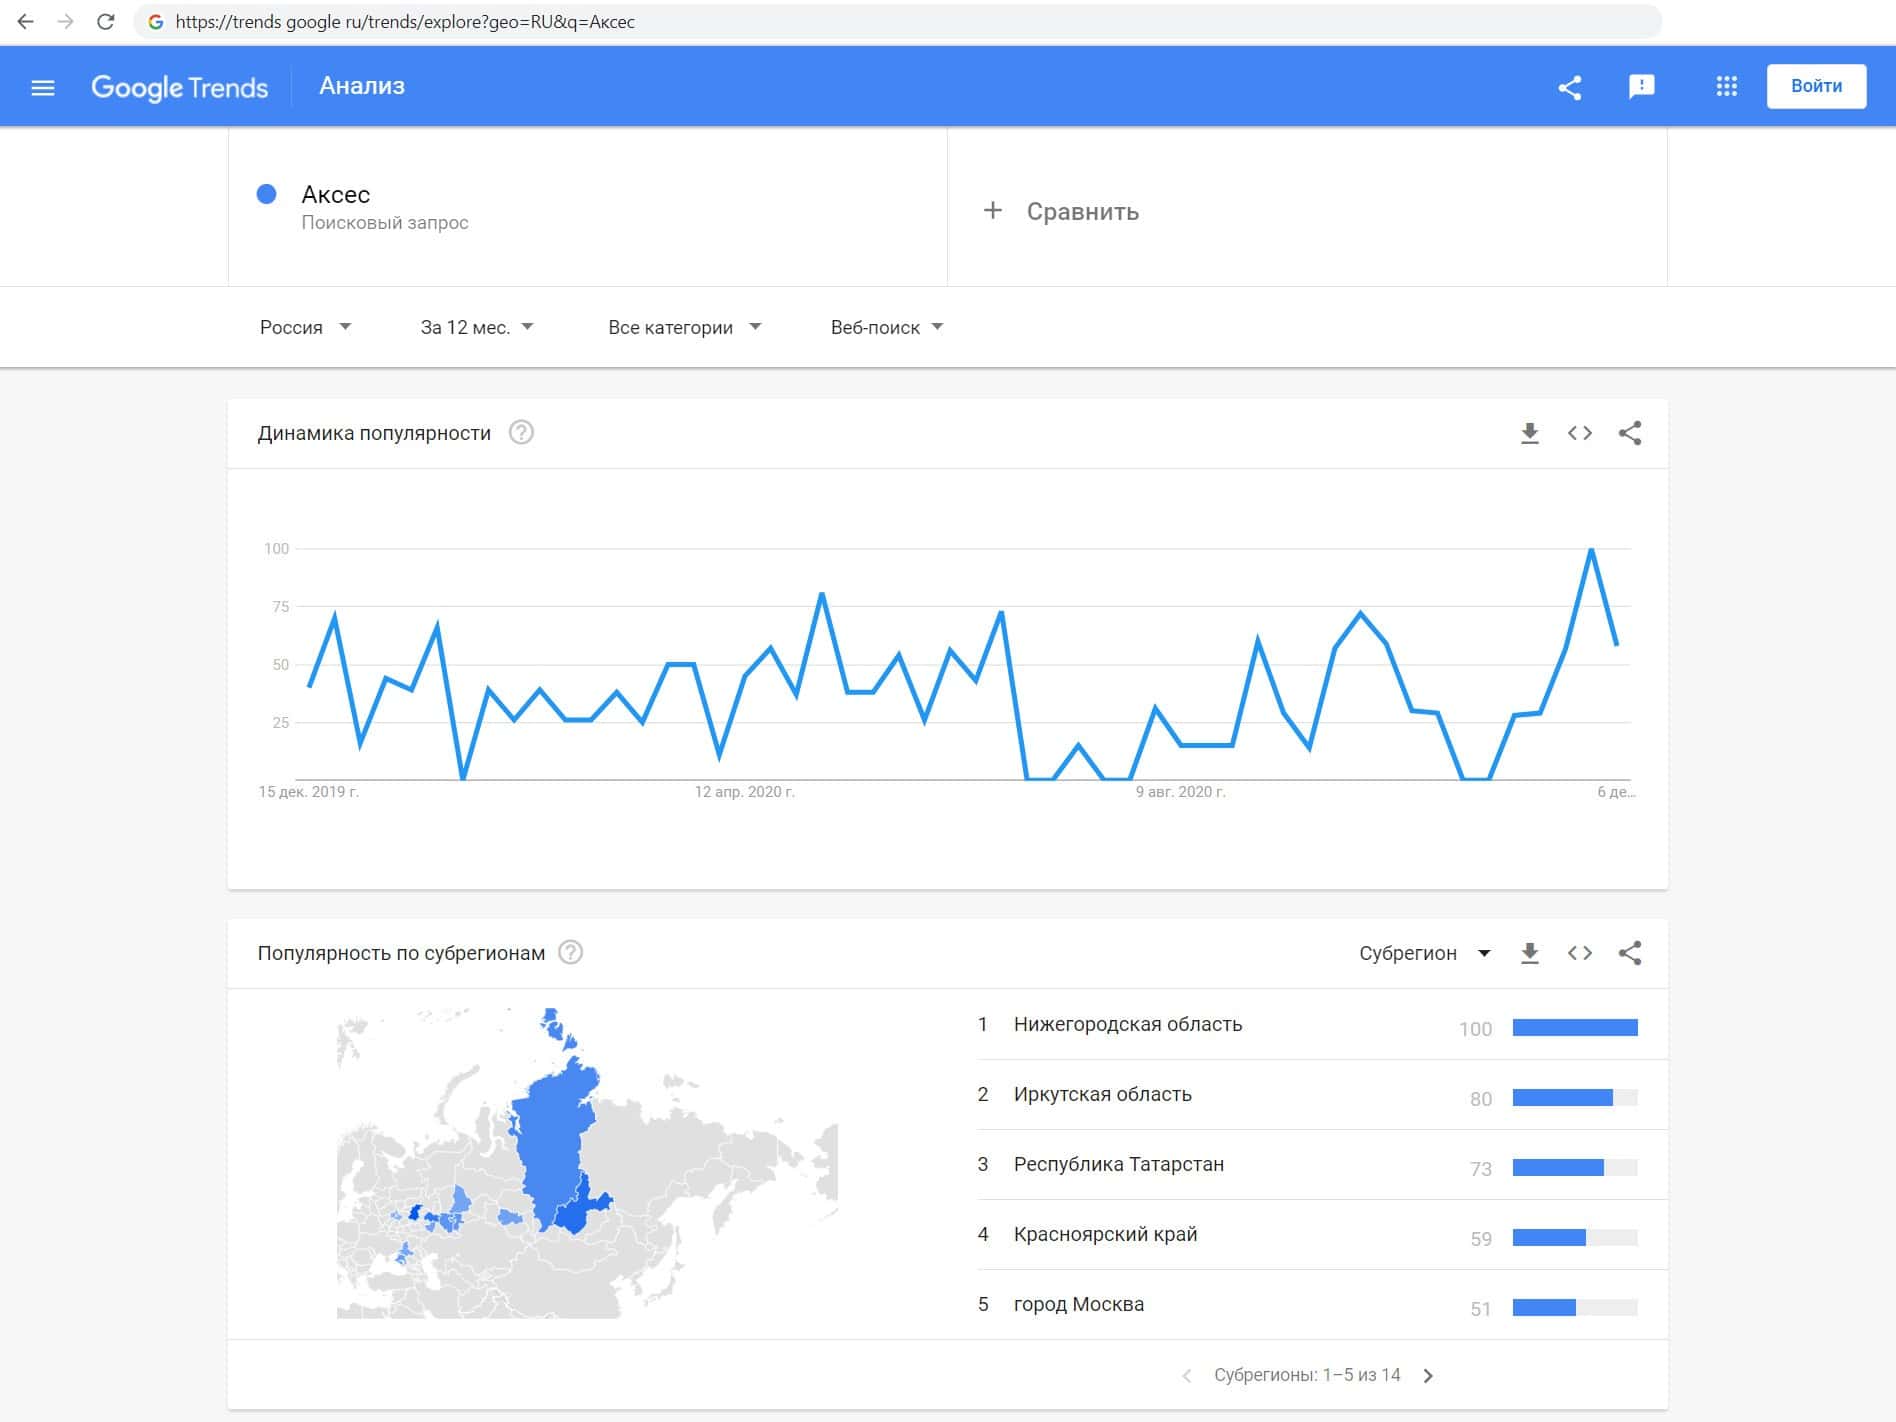This screenshot has width=1896, height=1422.
Task: Open the Субрегион view dropdown
Action: coord(1424,953)
